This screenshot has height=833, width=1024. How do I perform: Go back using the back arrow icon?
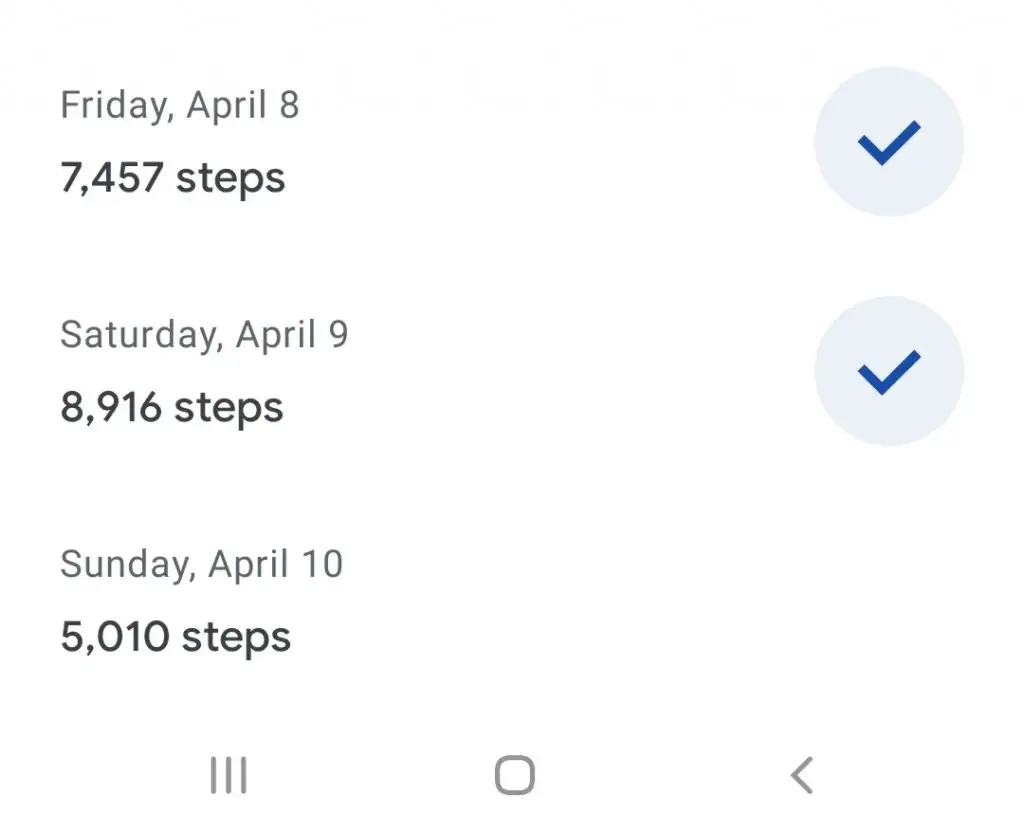pyautogui.click(x=802, y=776)
